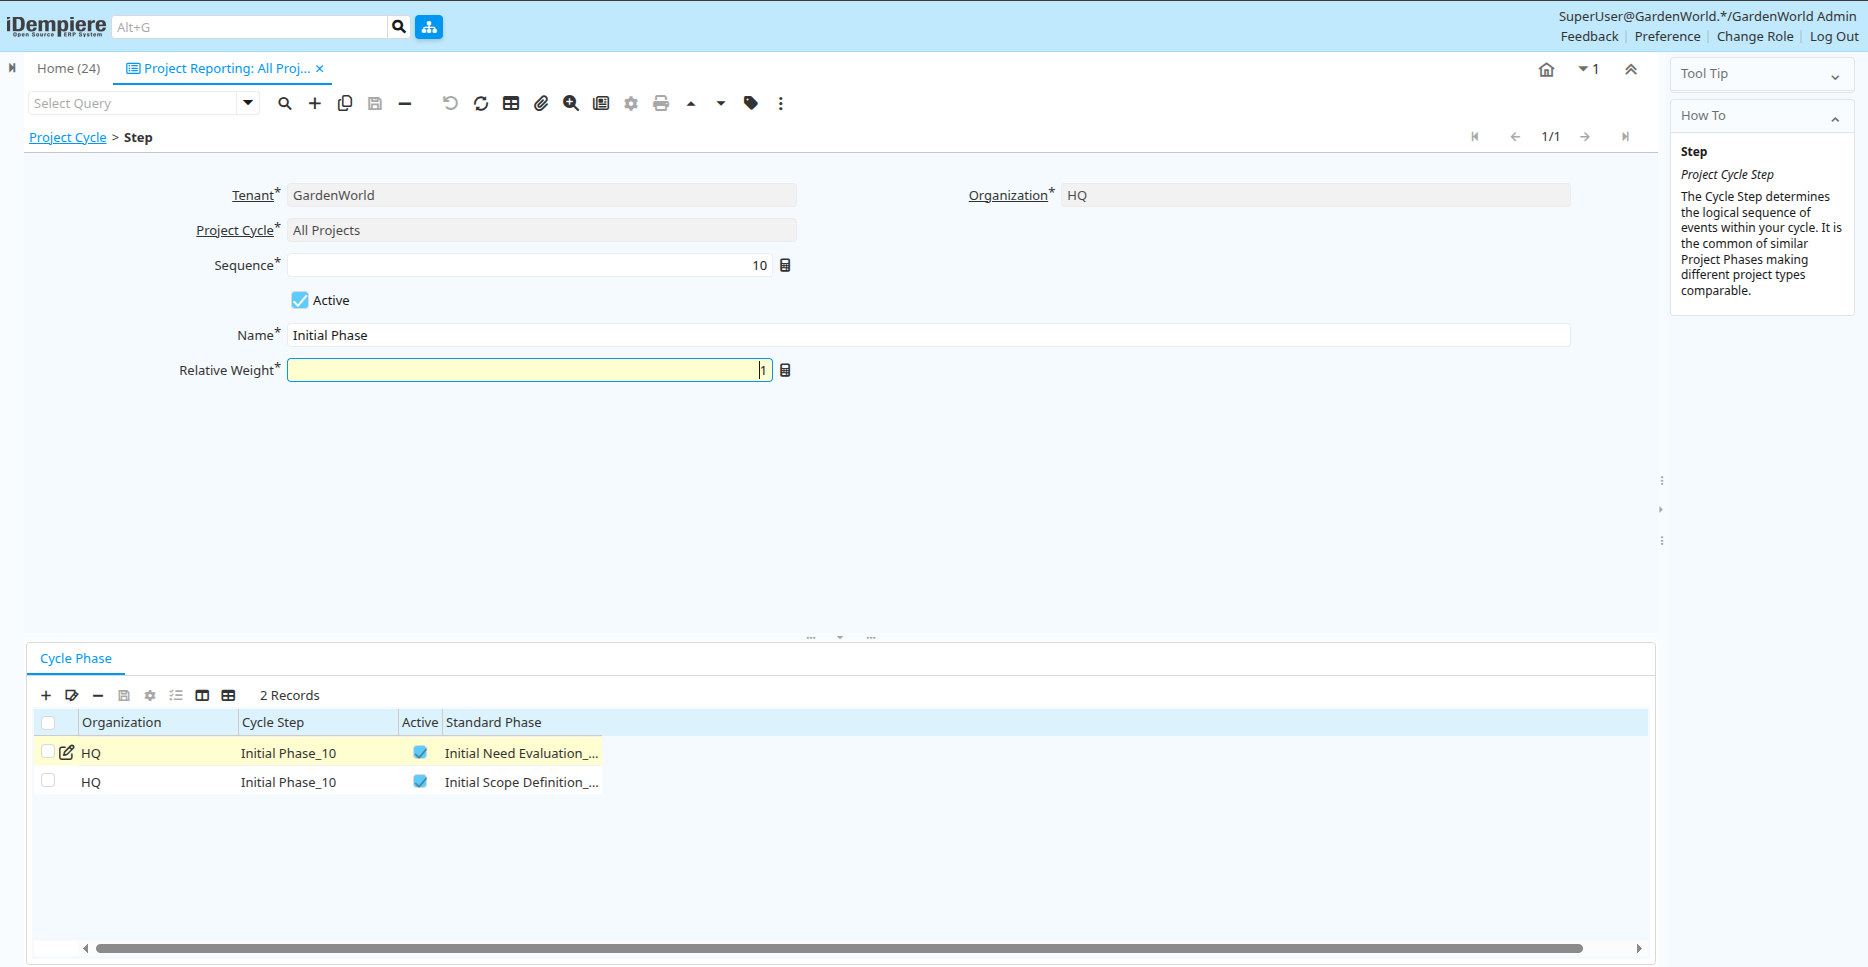Screen dimensions: 1868x967
Task: Refresh the record with the reload icon
Action: 481,103
